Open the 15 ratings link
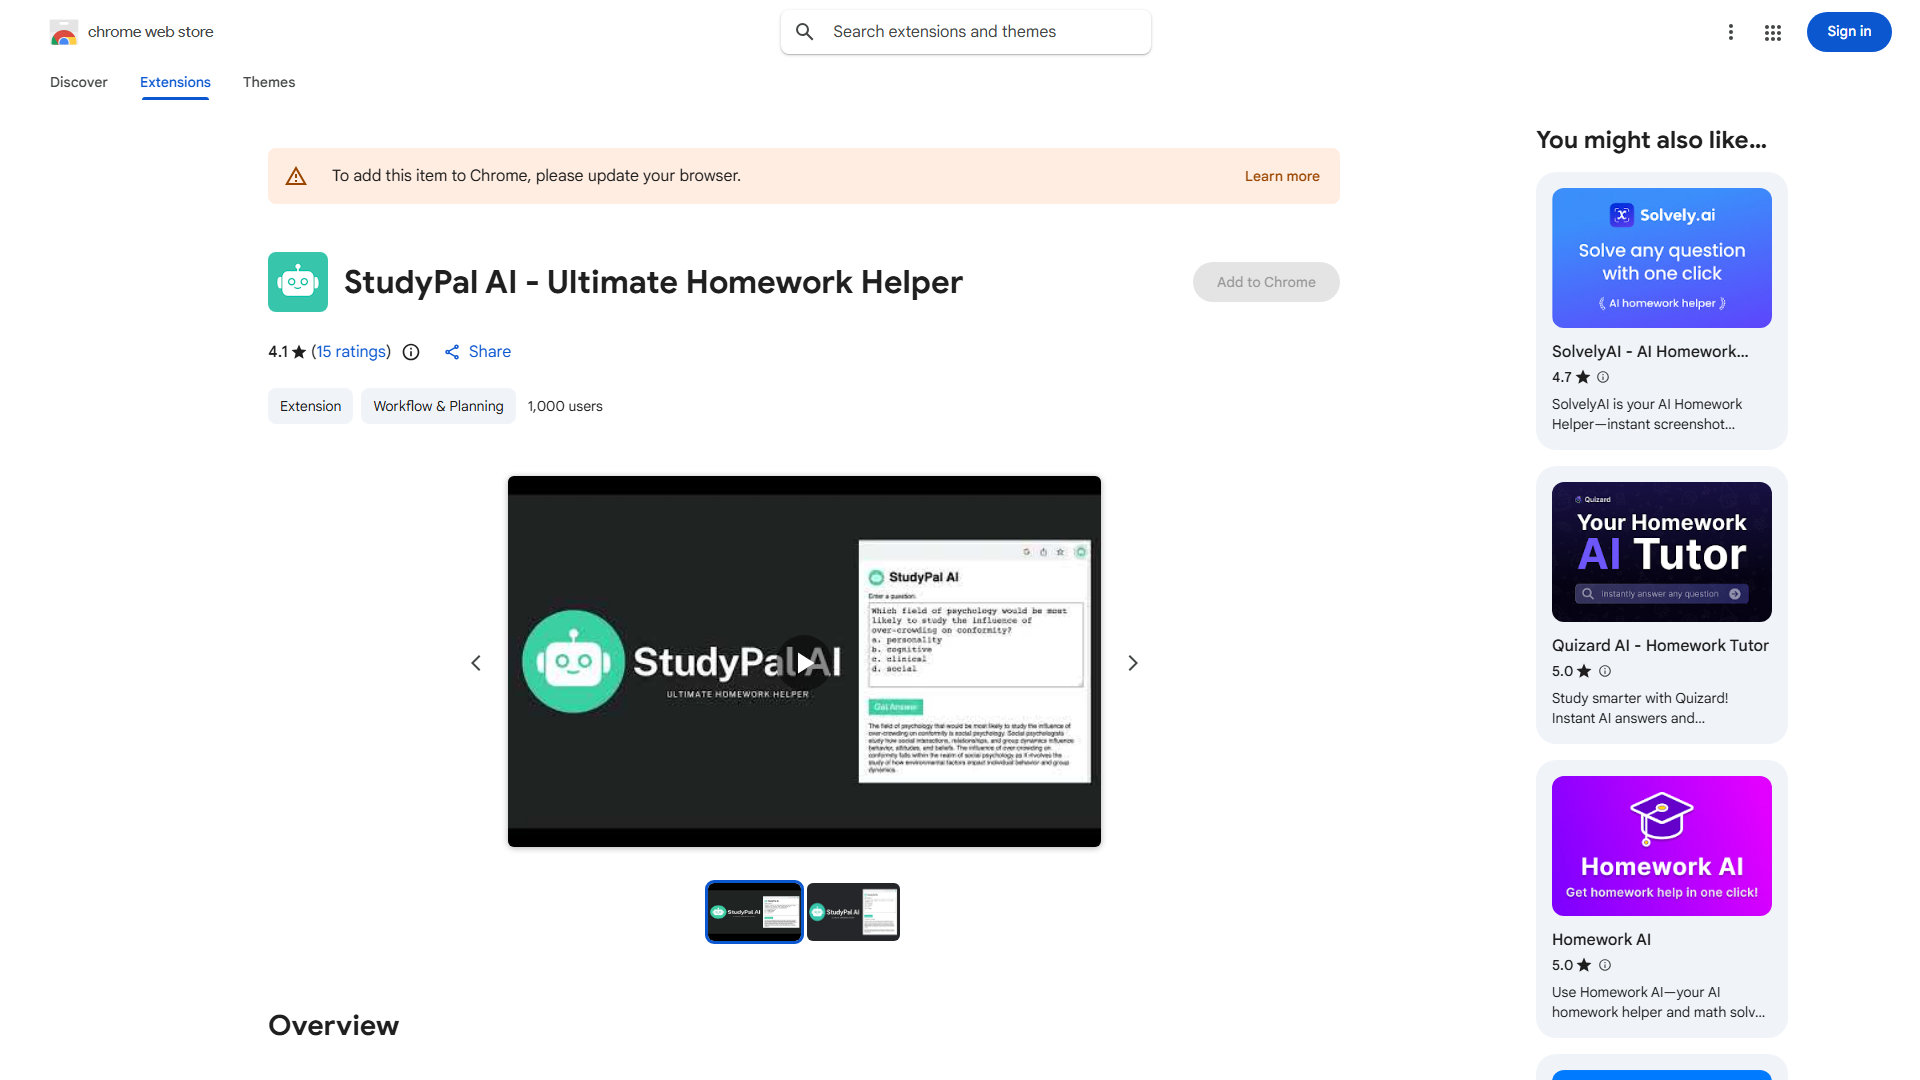The width and height of the screenshot is (1920, 1080). 351,352
